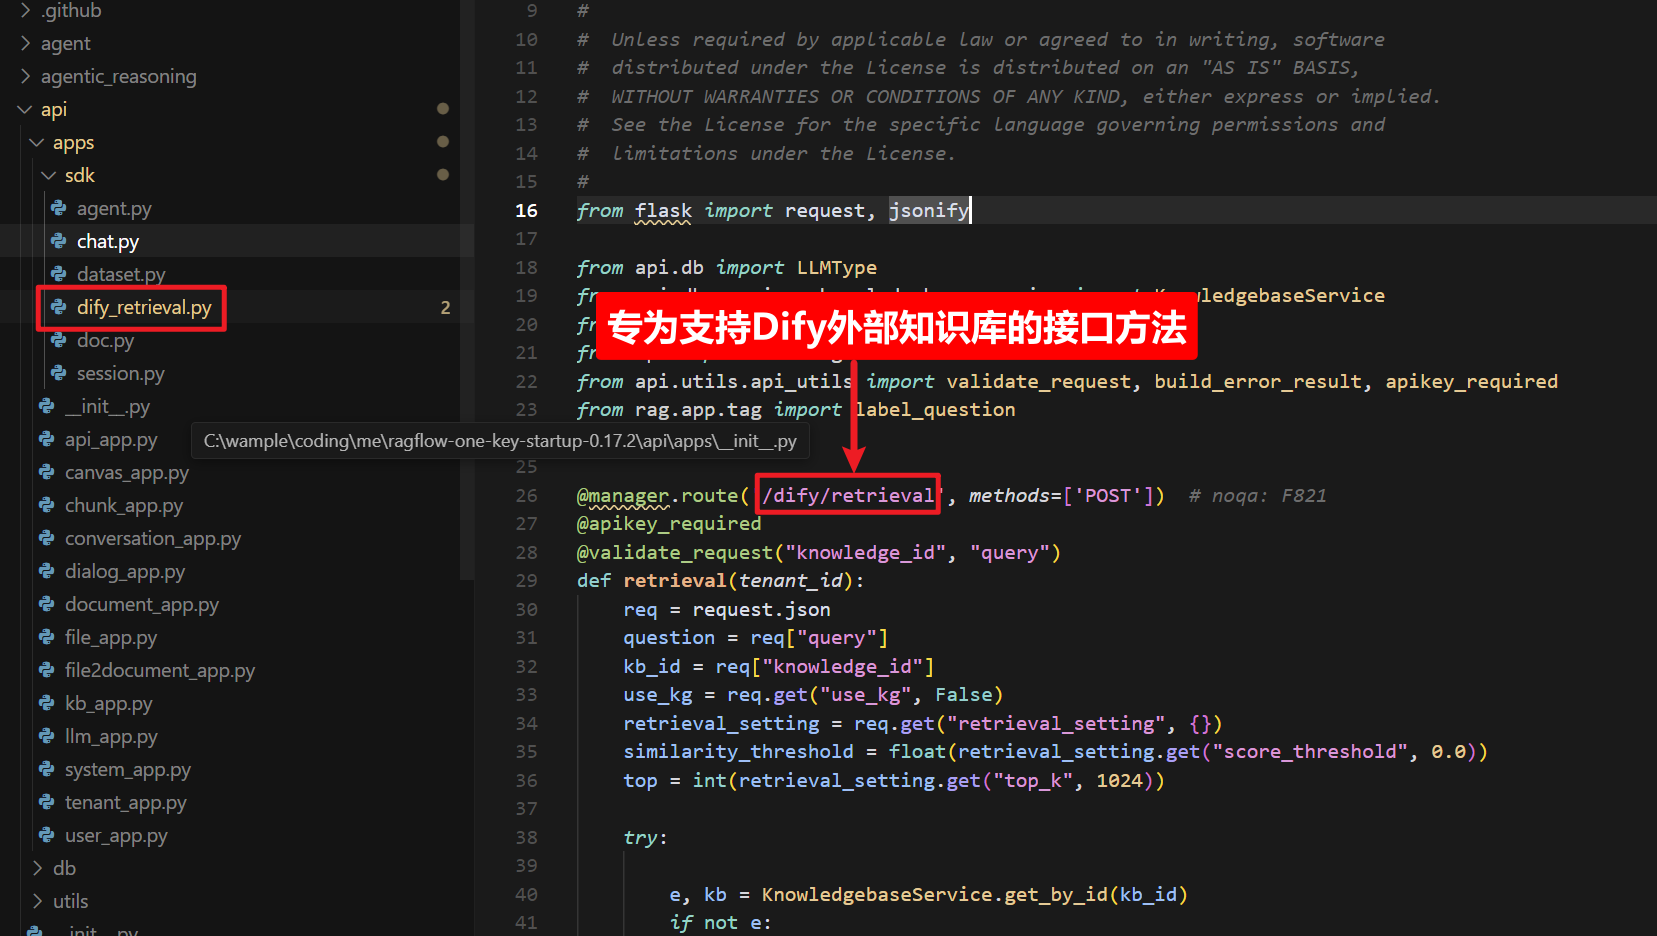
Task: Click the apikey_required decorator on line 27
Action: pos(669,523)
